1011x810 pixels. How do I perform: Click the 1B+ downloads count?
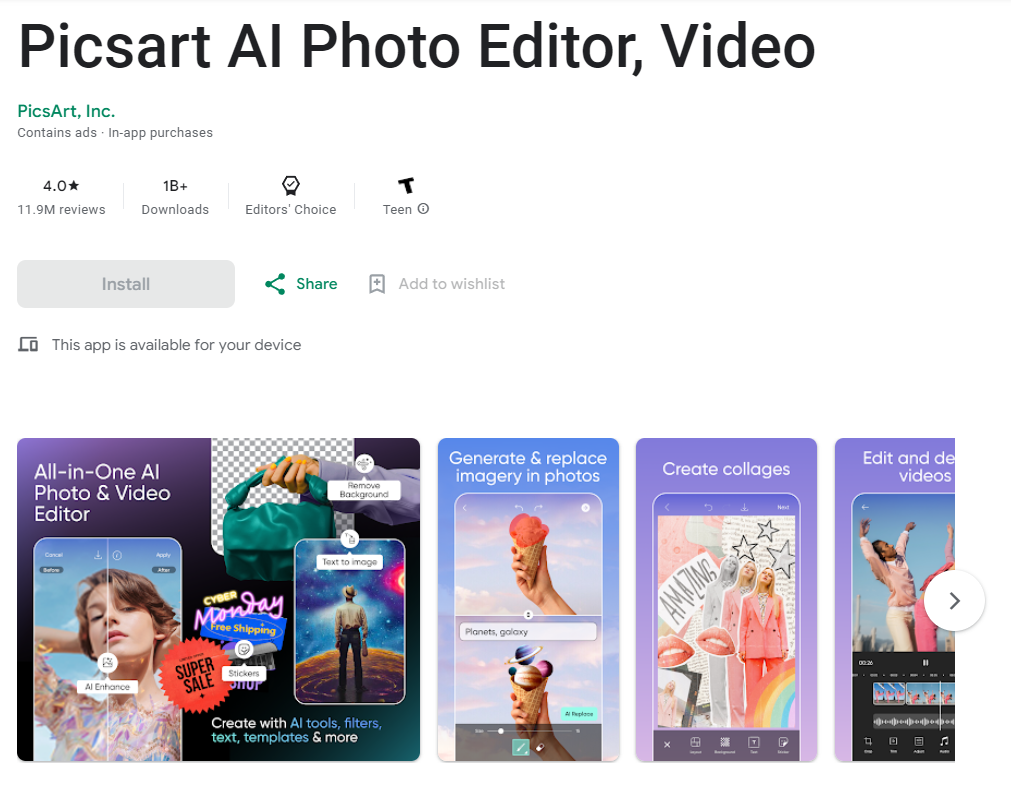pos(175,186)
